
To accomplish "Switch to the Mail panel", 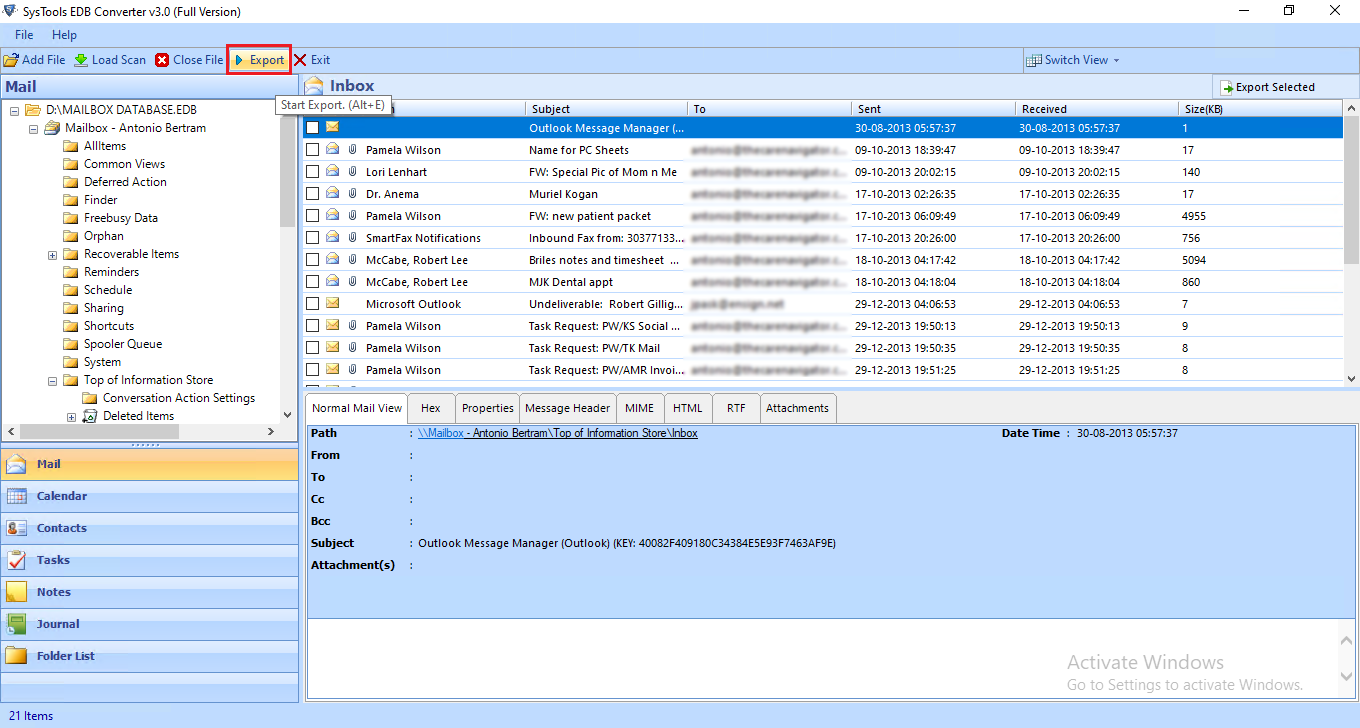I will click(150, 464).
